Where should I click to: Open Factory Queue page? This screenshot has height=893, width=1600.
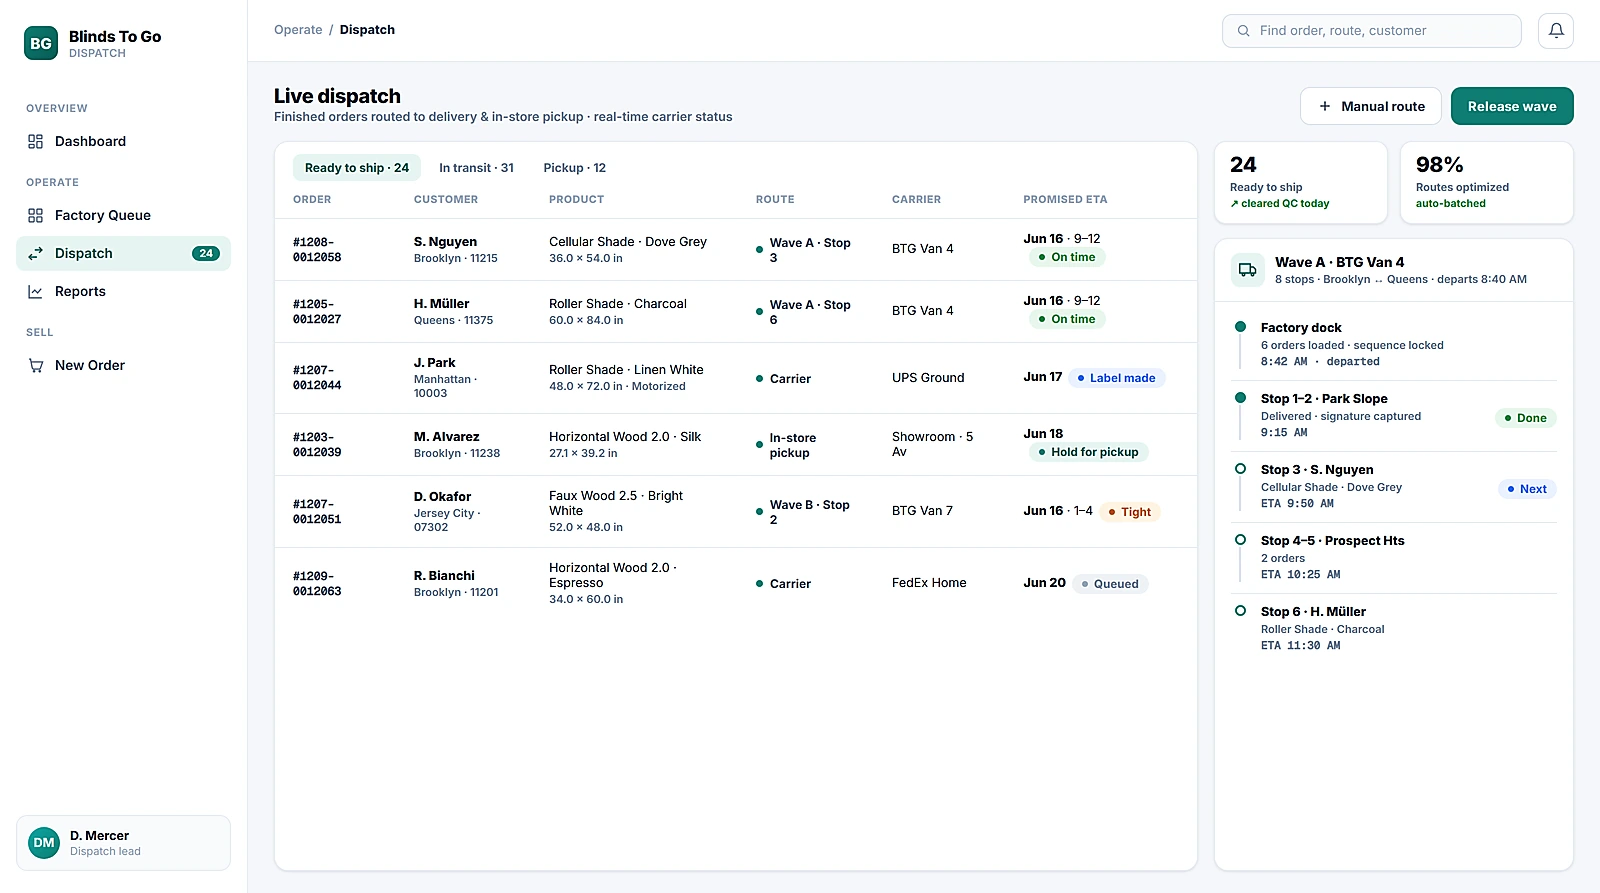coord(123,216)
